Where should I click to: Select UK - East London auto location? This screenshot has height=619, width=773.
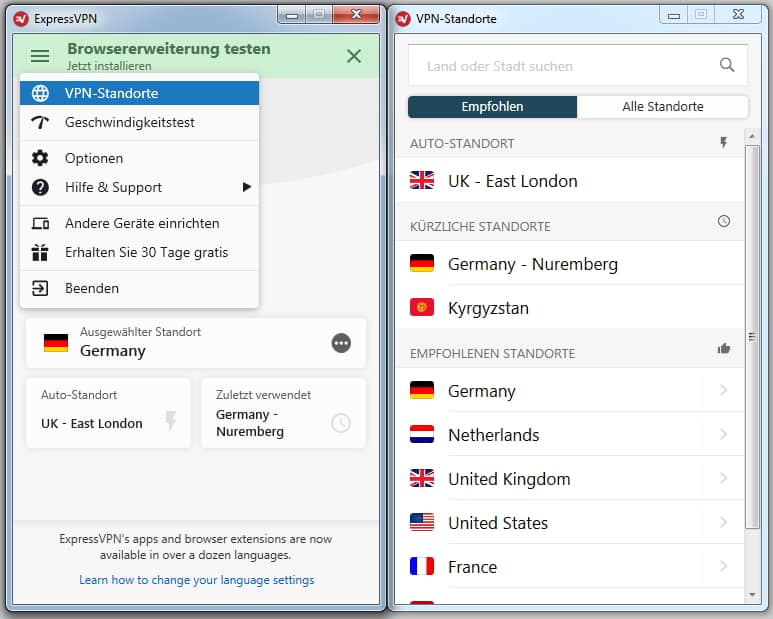[x=570, y=181]
